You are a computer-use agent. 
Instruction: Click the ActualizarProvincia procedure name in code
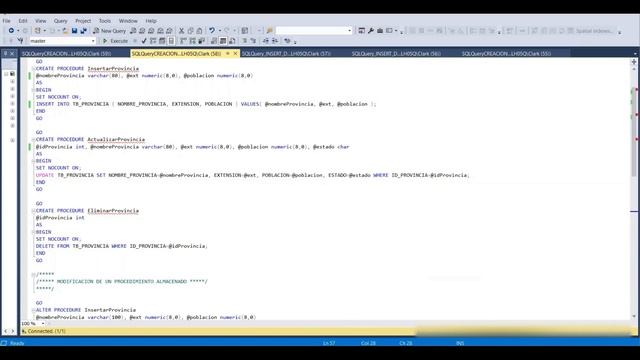[116, 140]
